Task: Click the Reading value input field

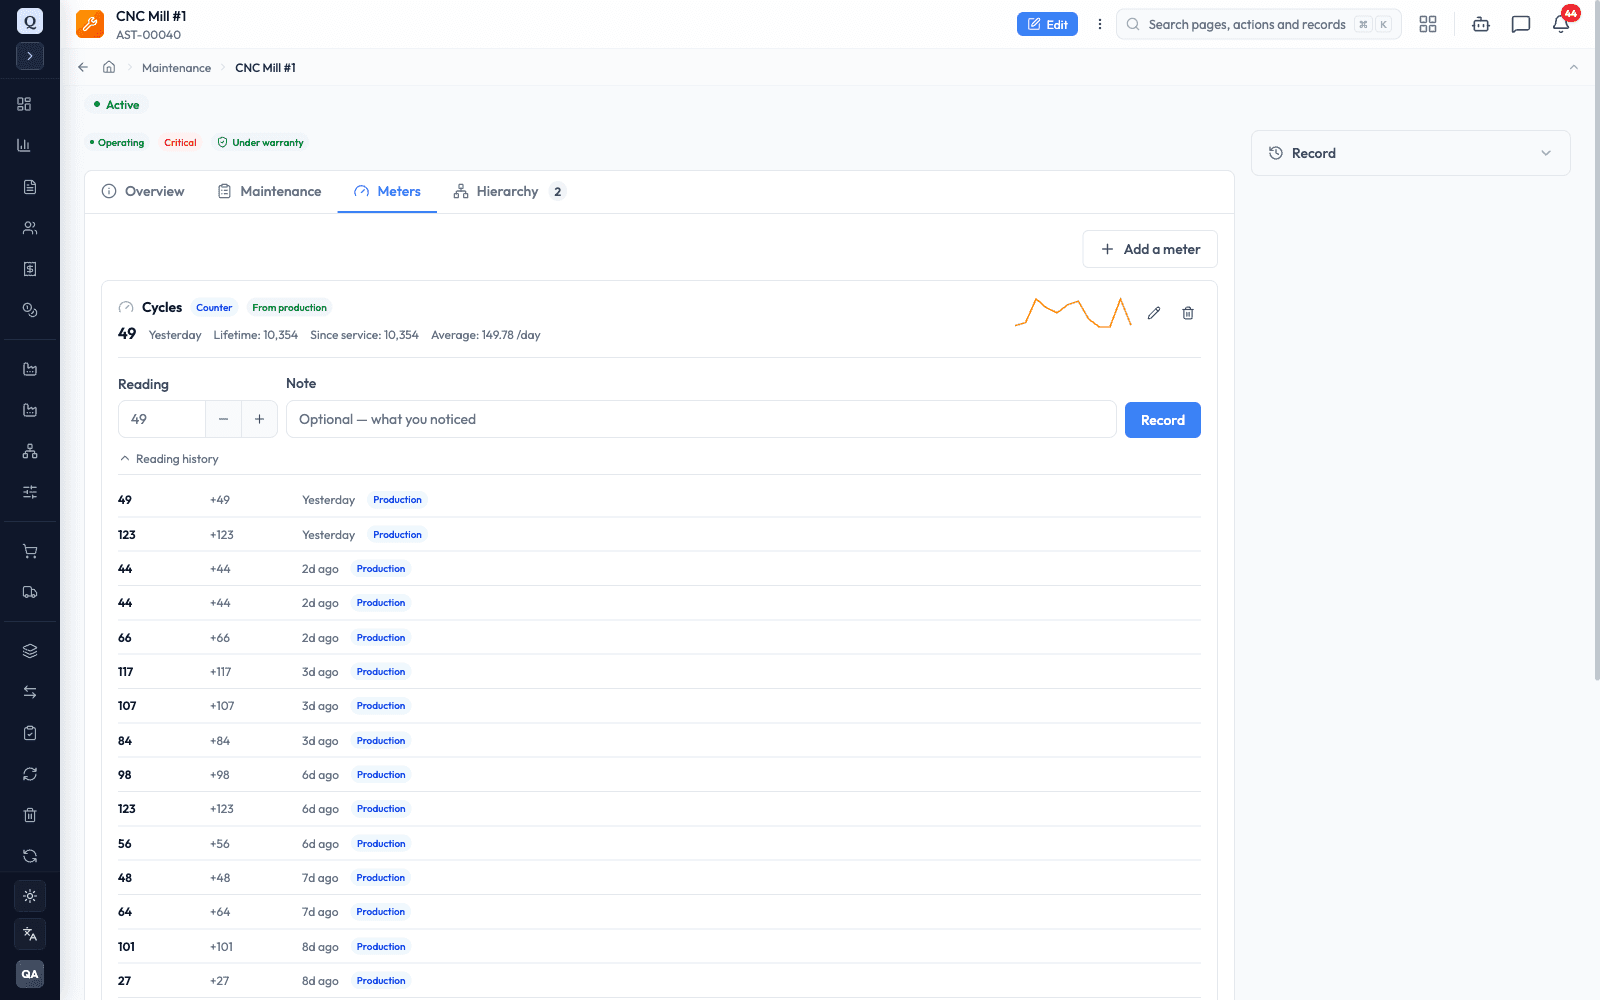Action: (x=162, y=419)
